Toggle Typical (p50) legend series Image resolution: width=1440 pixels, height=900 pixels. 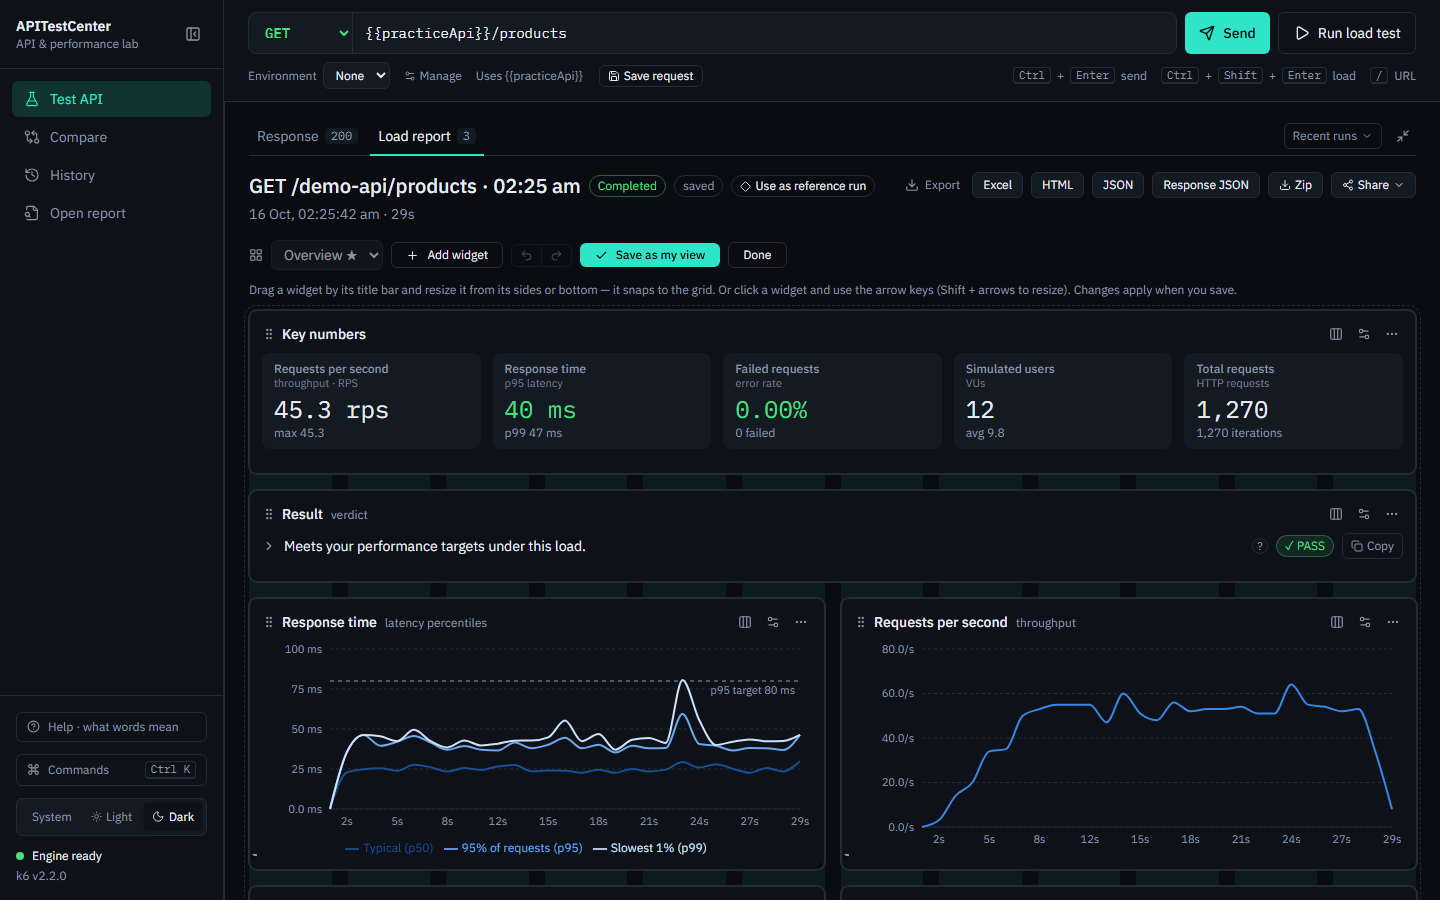pos(389,848)
